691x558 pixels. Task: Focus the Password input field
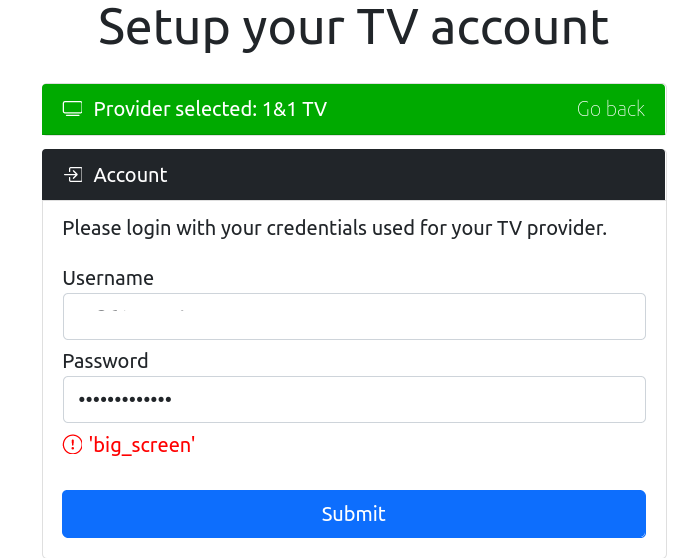(x=354, y=399)
